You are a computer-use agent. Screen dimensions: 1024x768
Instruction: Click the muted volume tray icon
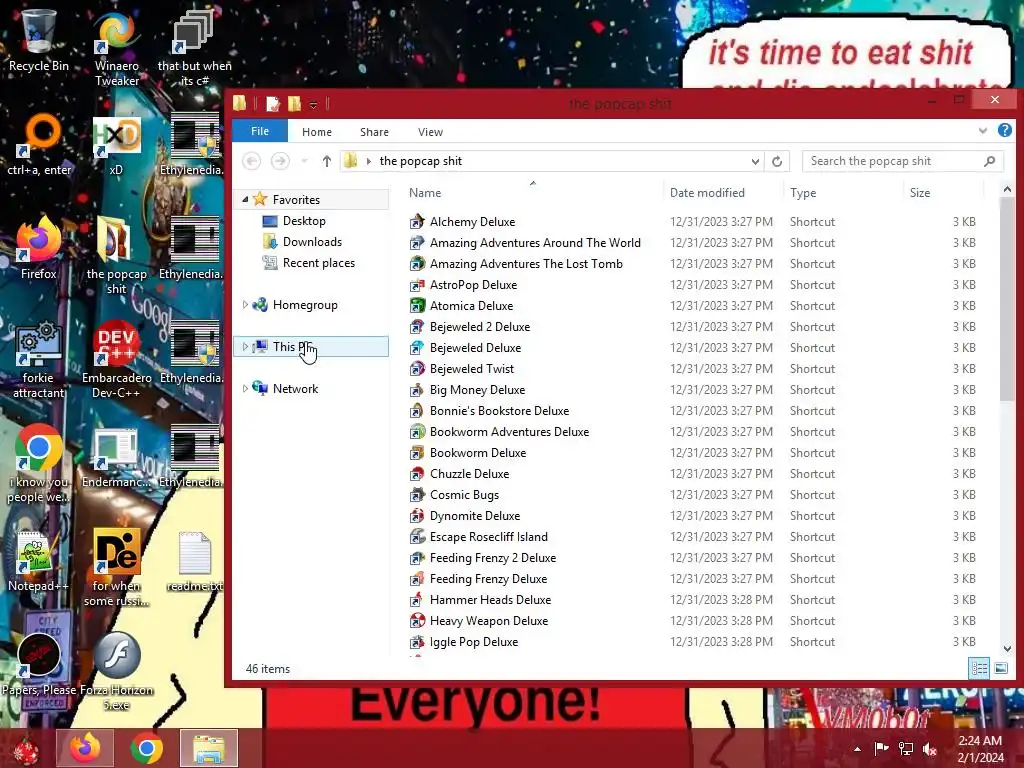tap(930, 749)
